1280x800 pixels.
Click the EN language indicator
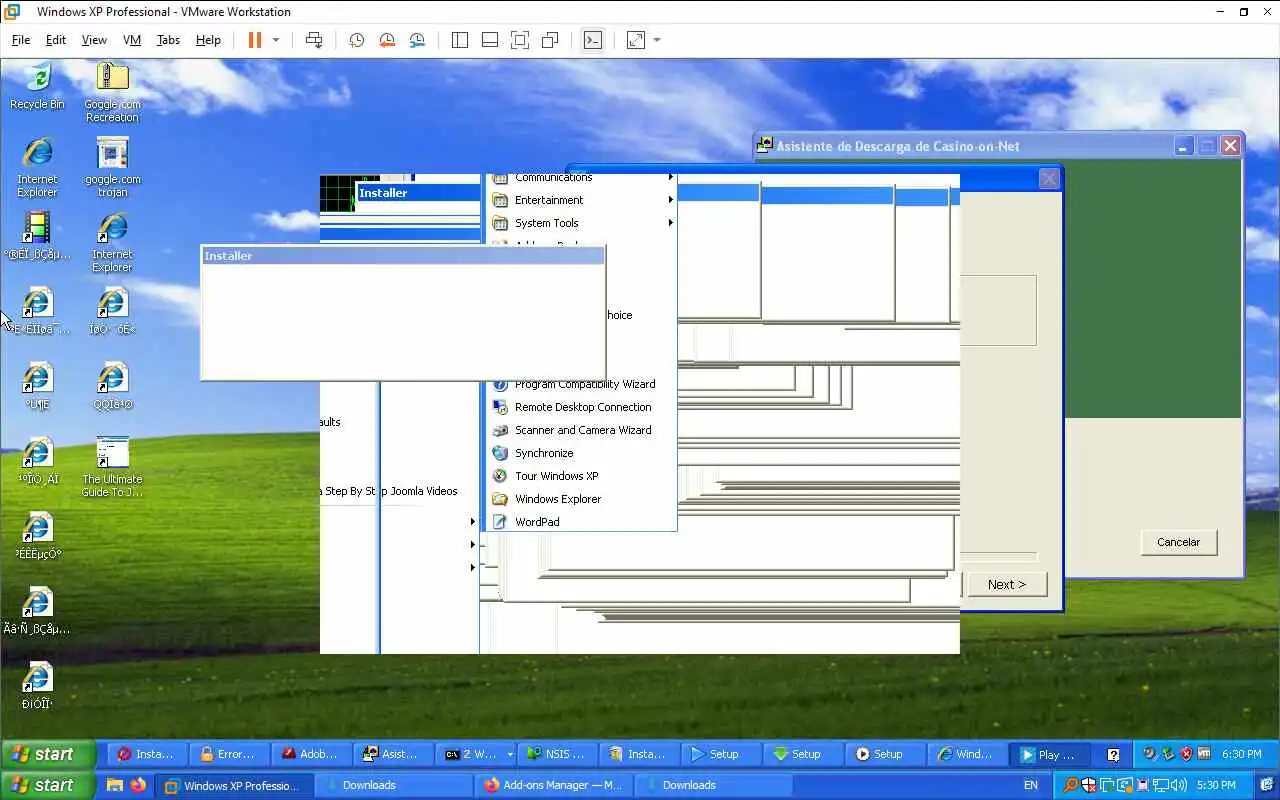tap(1030, 785)
